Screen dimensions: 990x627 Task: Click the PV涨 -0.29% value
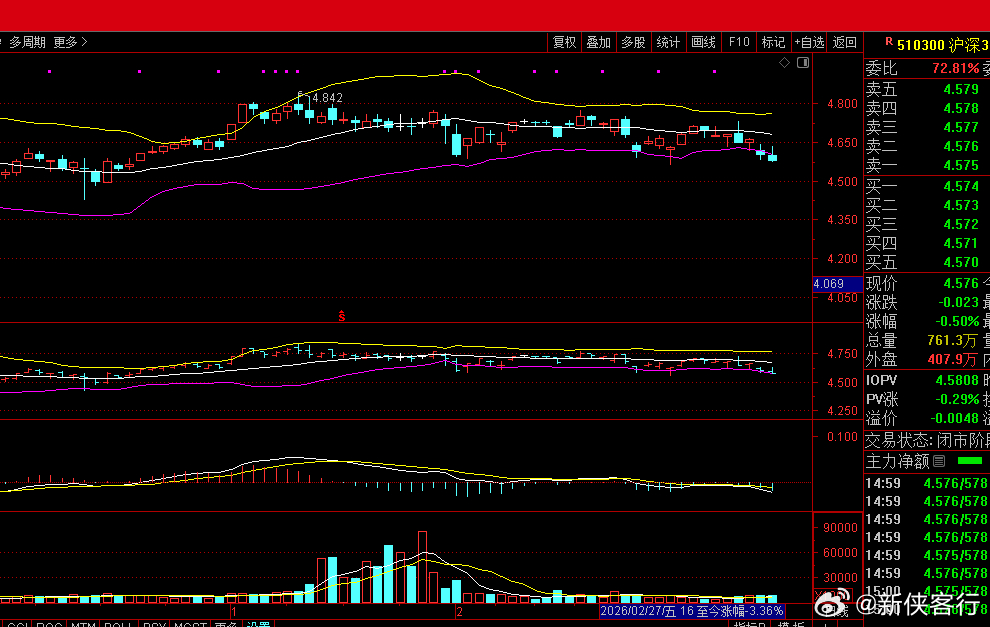[x=958, y=400]
